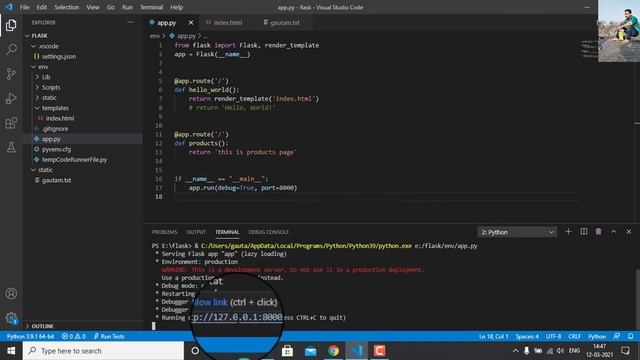The height and width of the screenshot is (360, 640).
Task: Click Spaces: 4 indentation setting
Action: pos(527,336)
